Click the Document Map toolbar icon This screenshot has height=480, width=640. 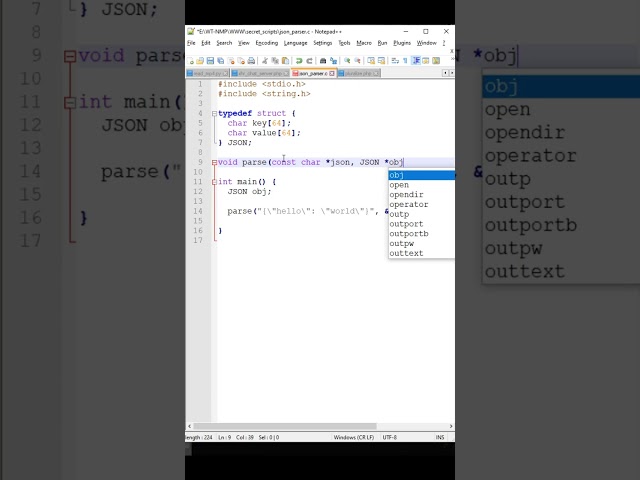coord(436,61)
